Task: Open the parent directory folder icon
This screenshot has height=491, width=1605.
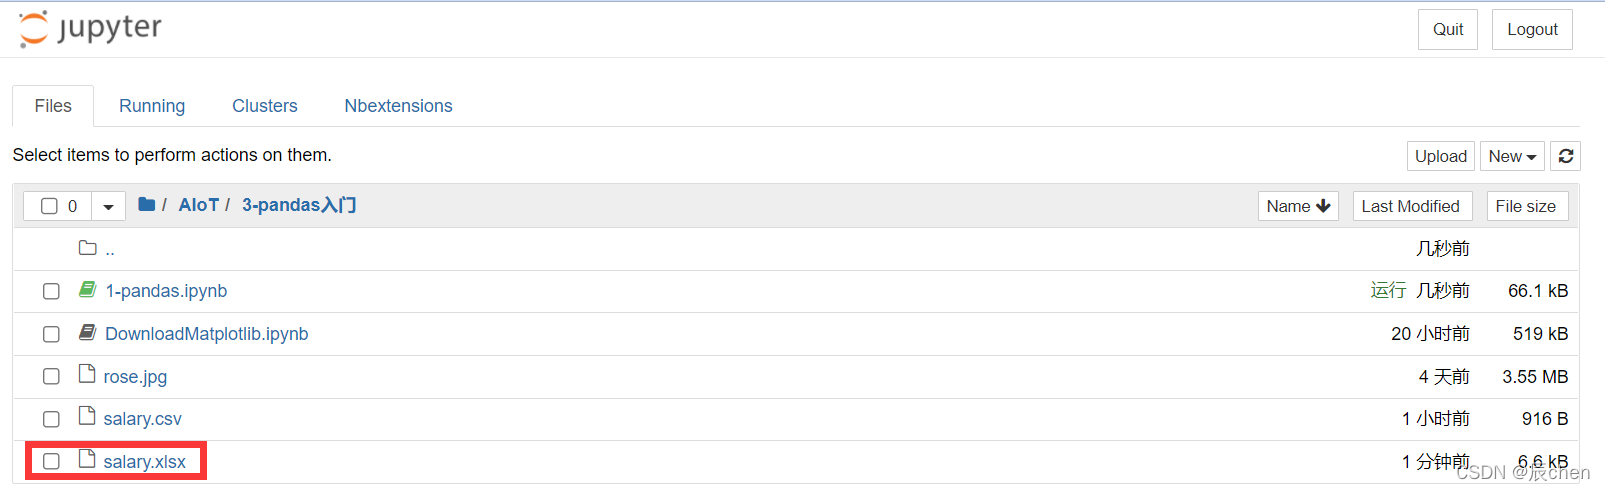Action: [x=88, y=248]
